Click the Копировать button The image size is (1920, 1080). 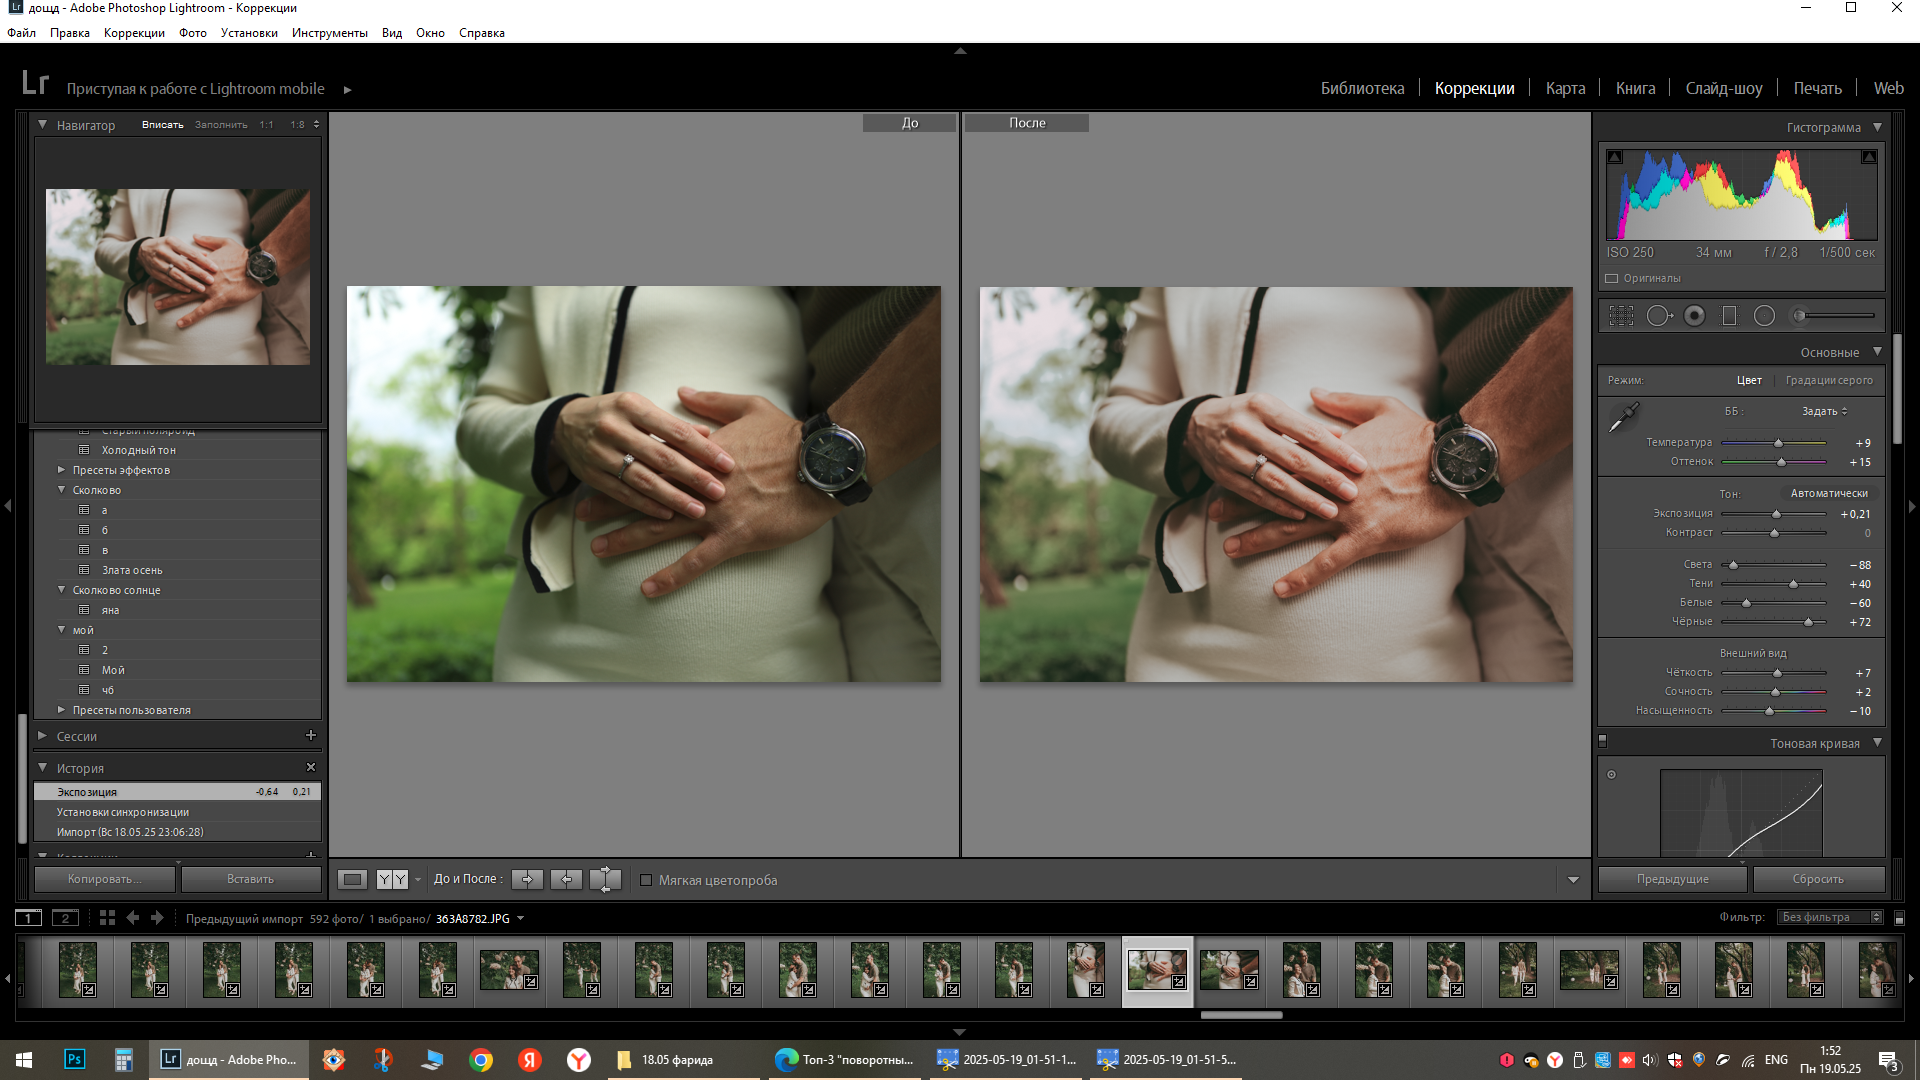point(105,879)
